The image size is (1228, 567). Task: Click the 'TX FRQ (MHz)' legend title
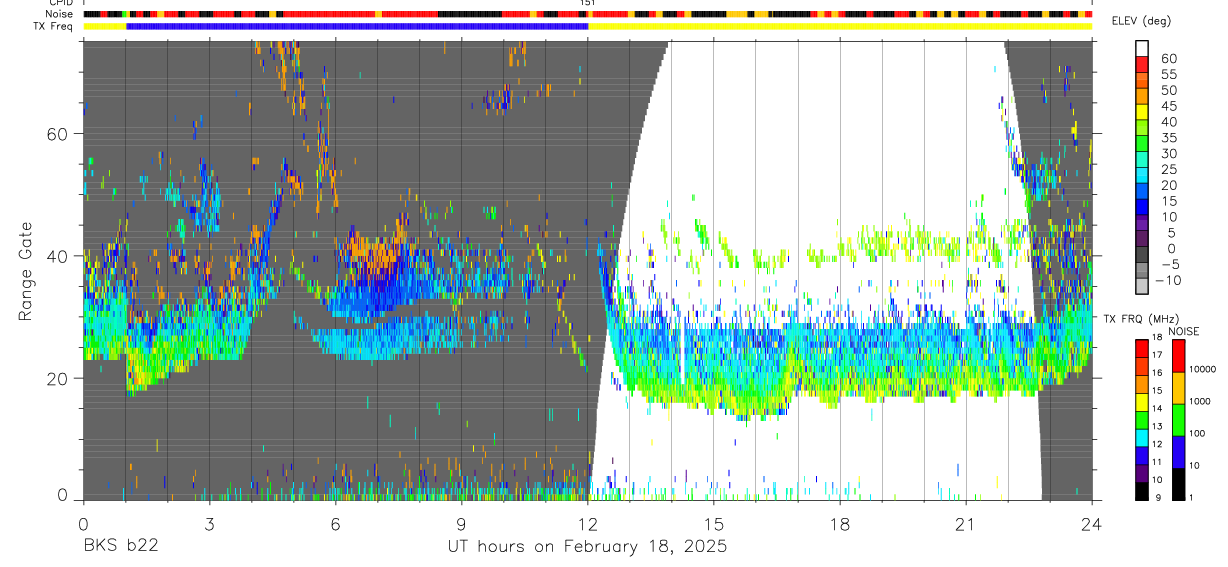click(1141, 319)
